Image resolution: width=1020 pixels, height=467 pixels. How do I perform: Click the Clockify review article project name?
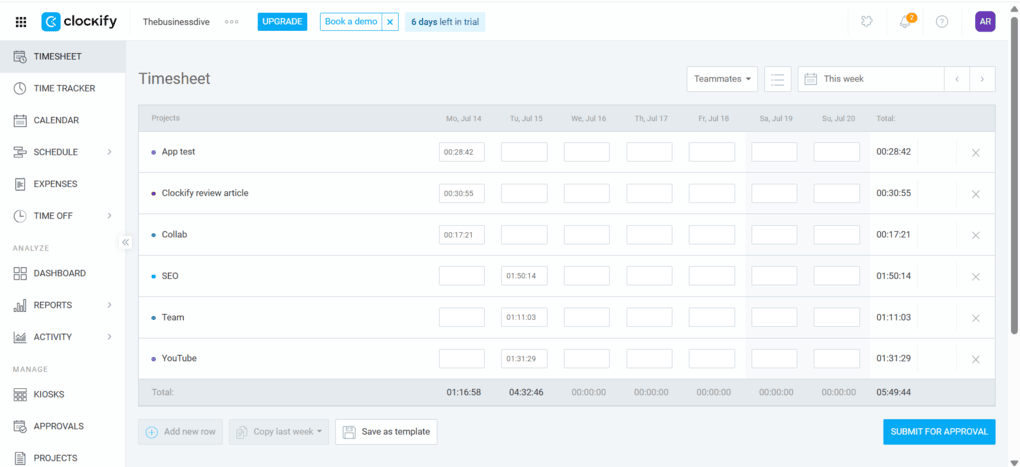205,193
